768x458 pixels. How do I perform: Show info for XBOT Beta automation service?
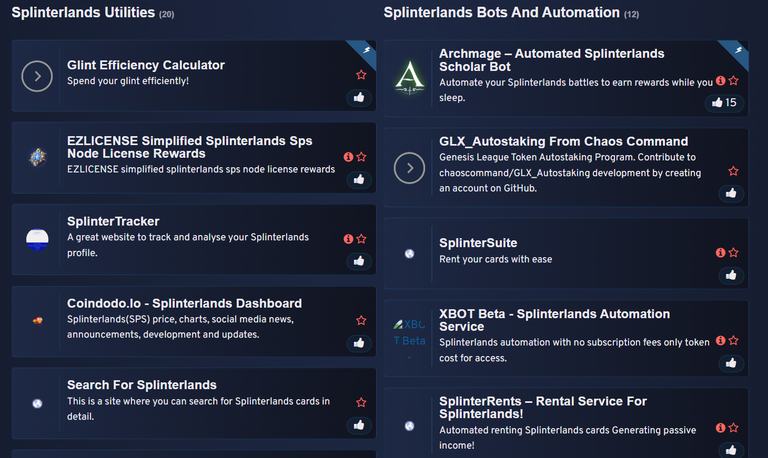click(x=720, y=340)
